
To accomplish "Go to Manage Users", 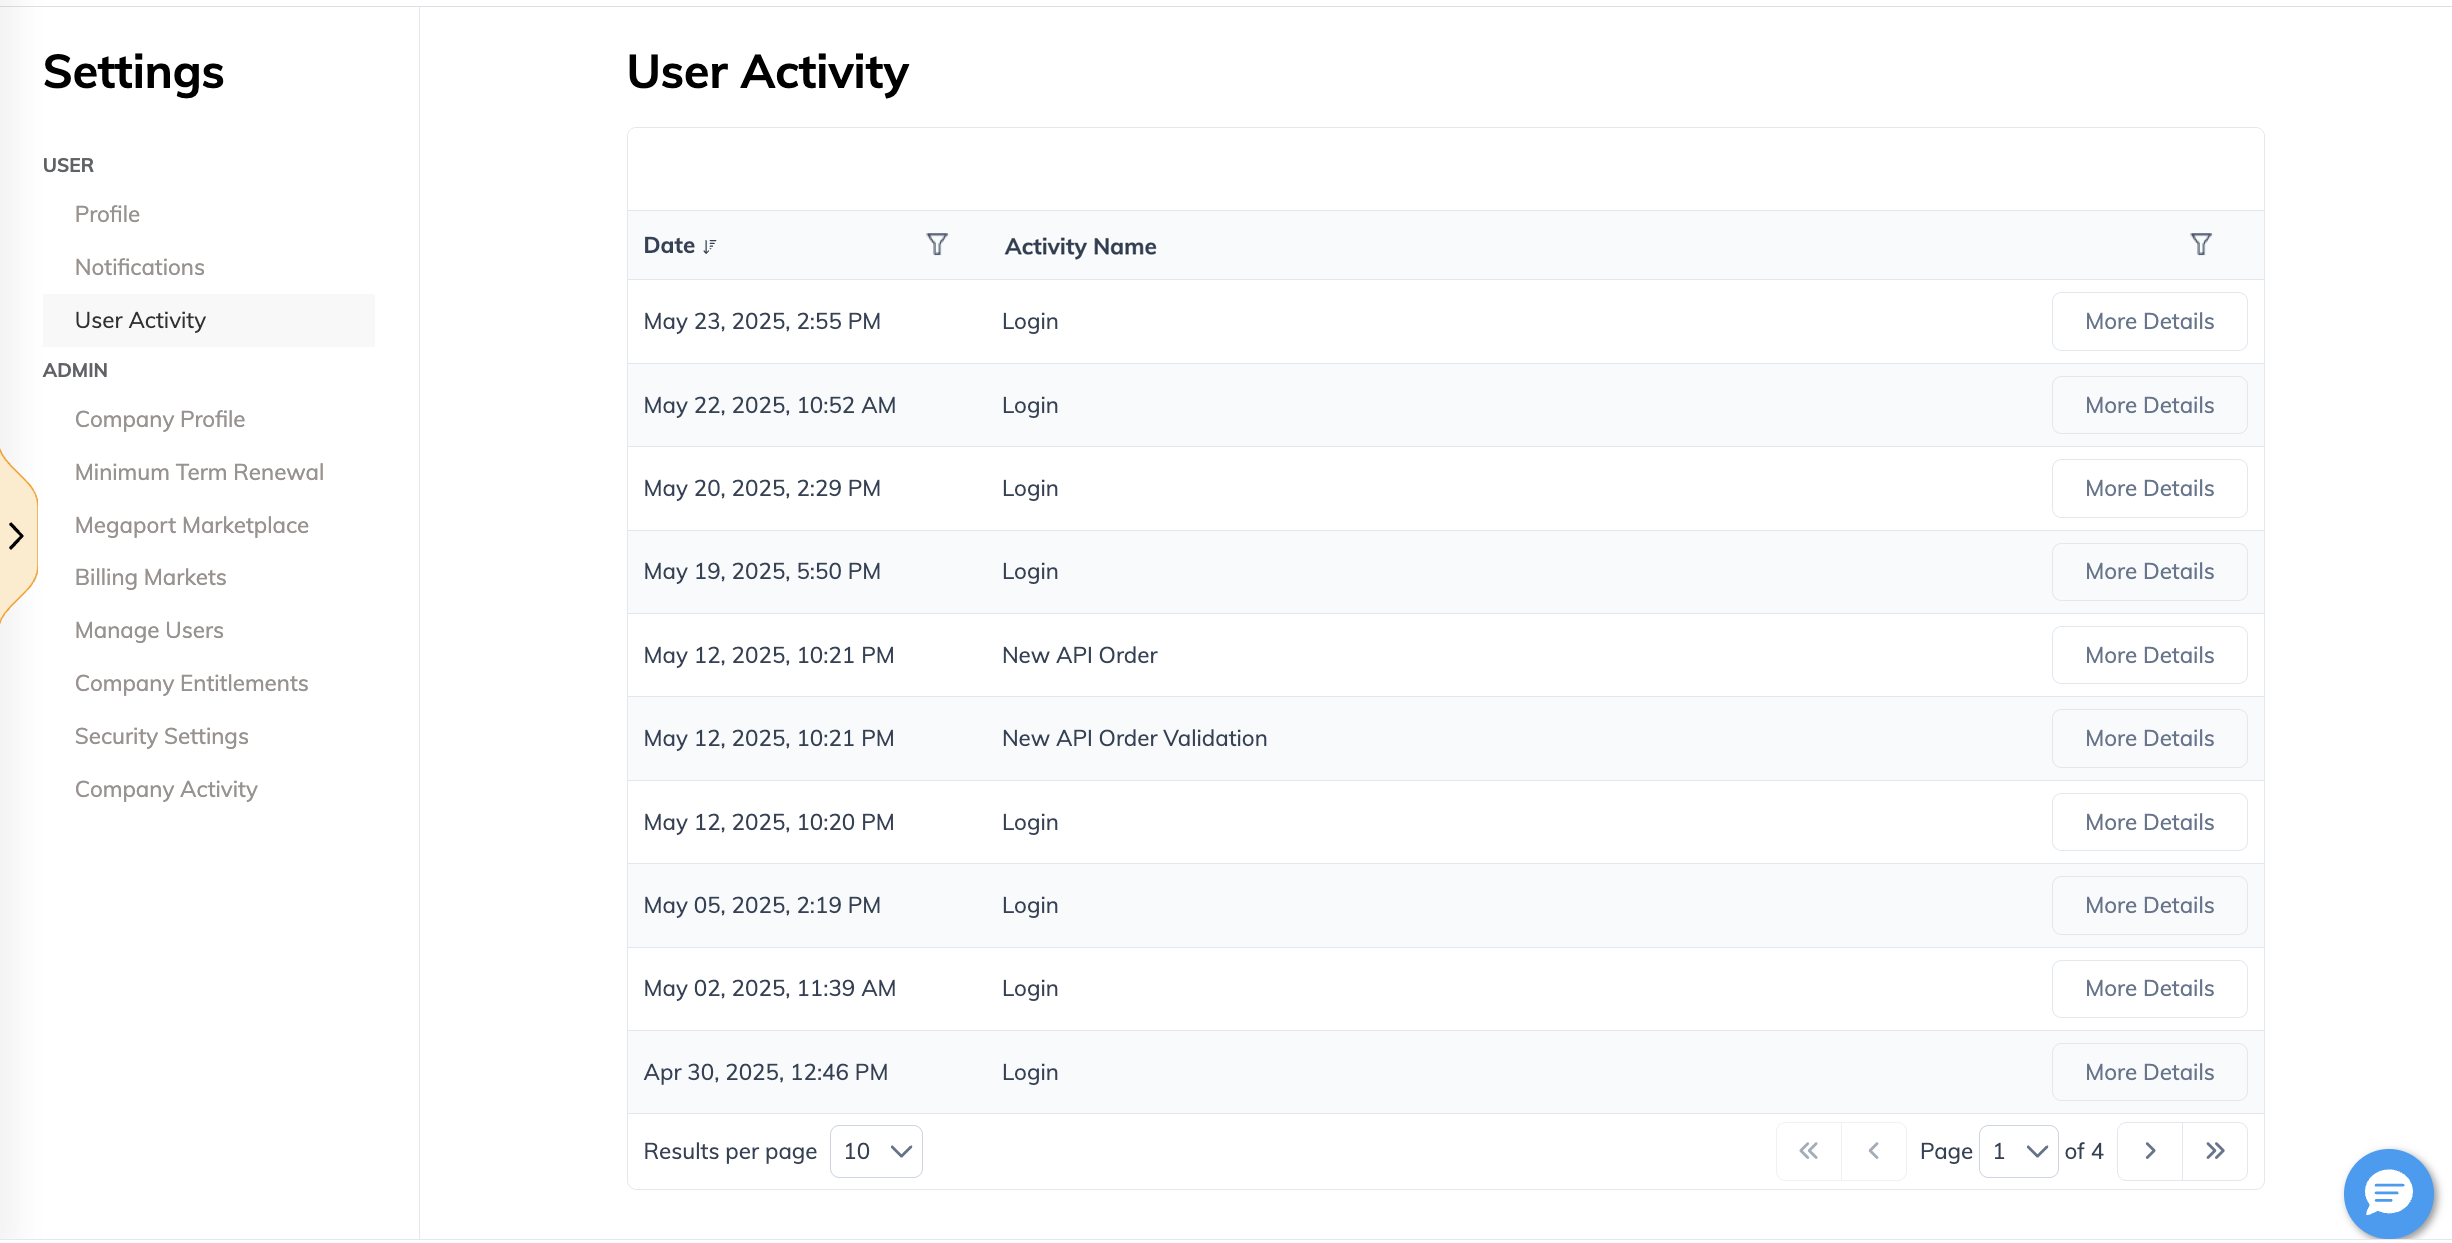I will point(148,630).
